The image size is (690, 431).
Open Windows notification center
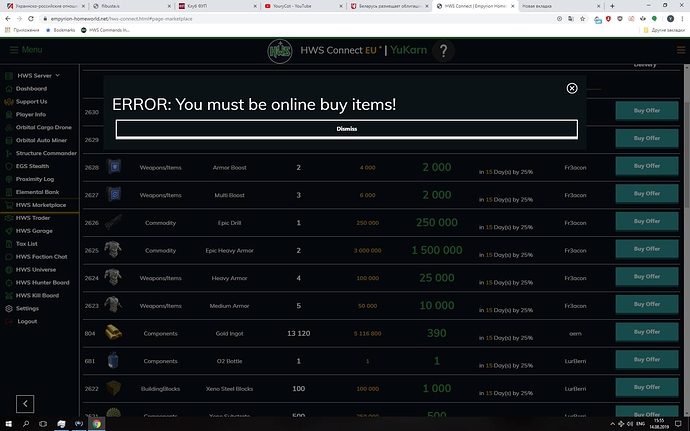(x=678, y=424)
